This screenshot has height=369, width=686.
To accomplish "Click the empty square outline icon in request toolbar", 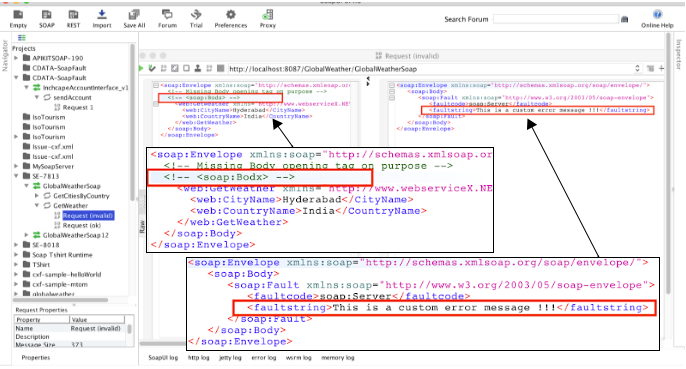I will (186, 68).
